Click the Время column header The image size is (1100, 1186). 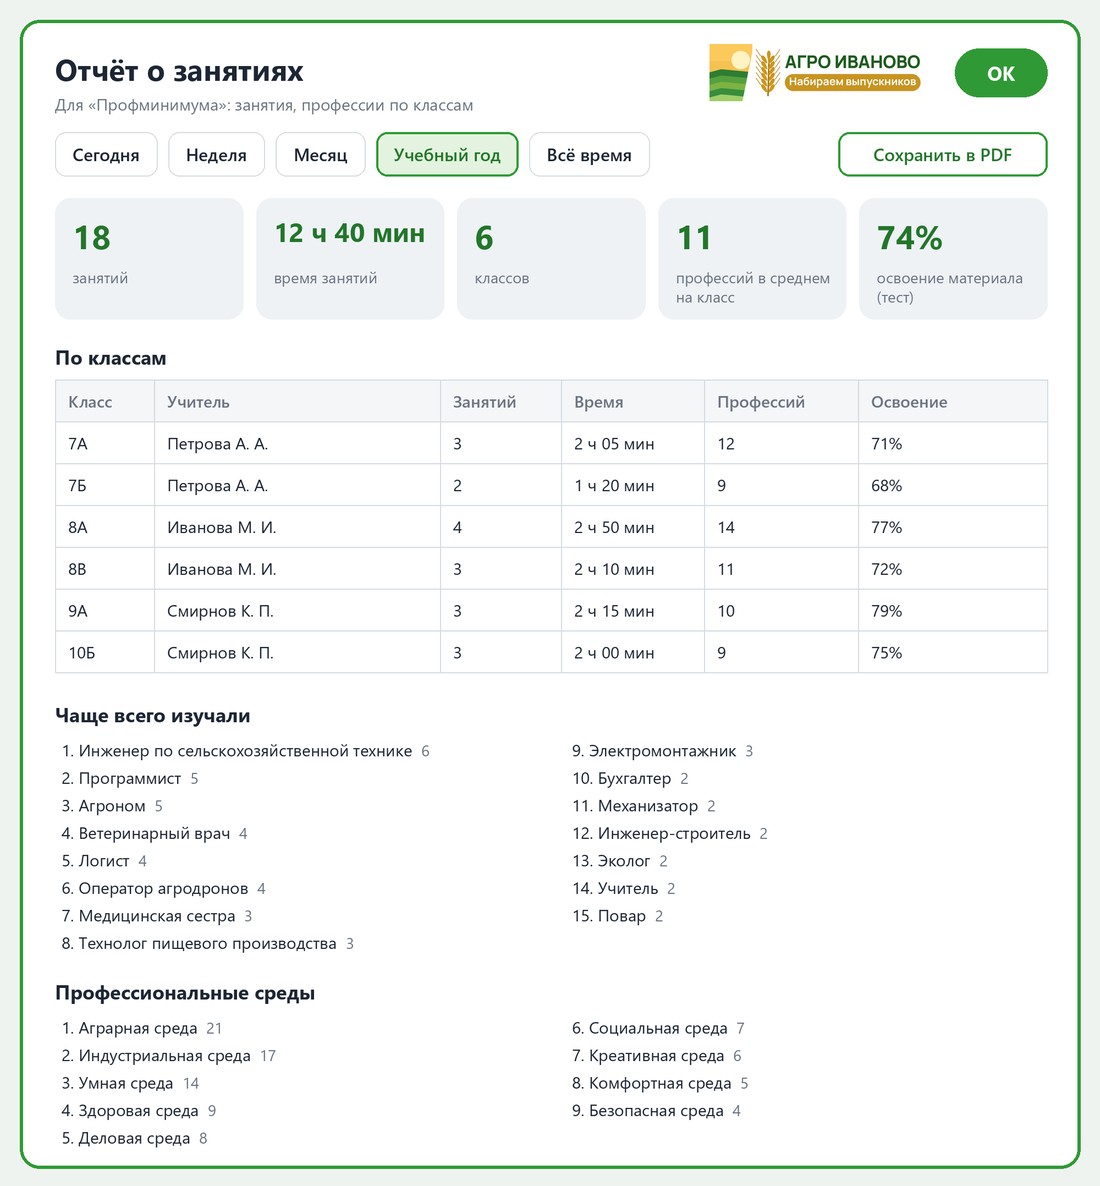click(x=633, y=402)
